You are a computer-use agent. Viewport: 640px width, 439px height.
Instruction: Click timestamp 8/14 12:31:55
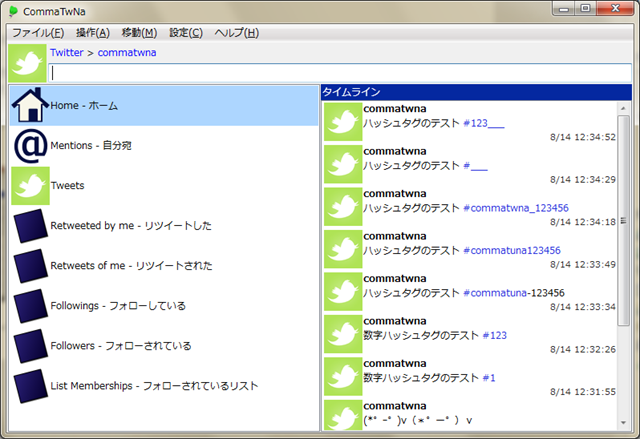[583, 392]
